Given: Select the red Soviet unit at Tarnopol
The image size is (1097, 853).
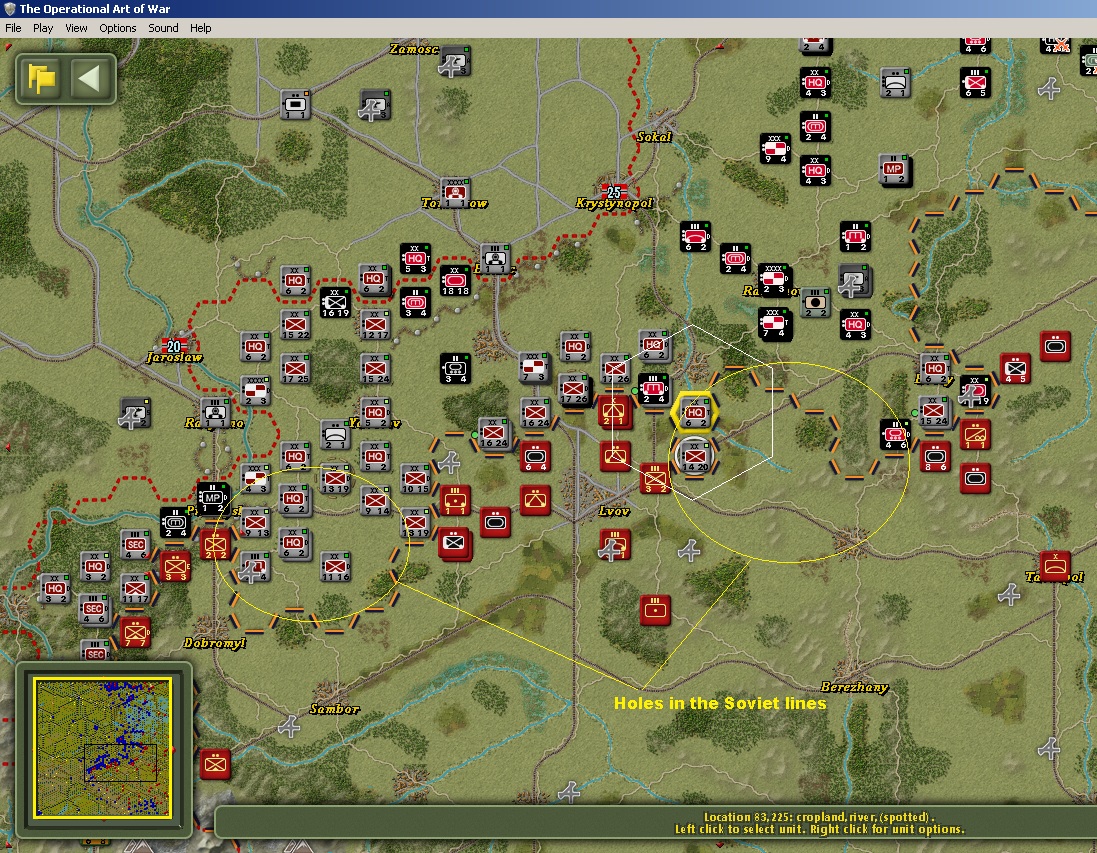Looking at the screenshot, I should [1055, 567].
